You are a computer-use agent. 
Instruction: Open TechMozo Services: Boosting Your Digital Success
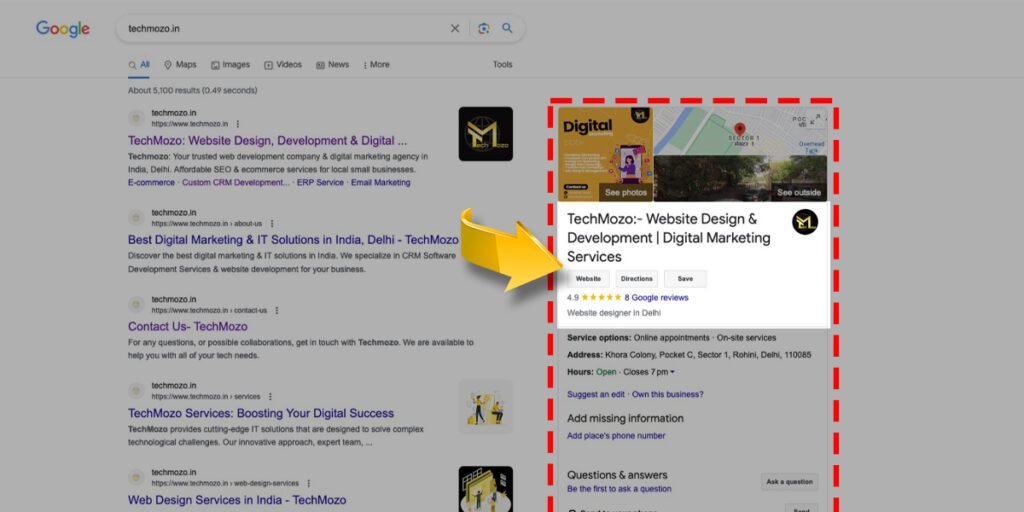[261, 413]
